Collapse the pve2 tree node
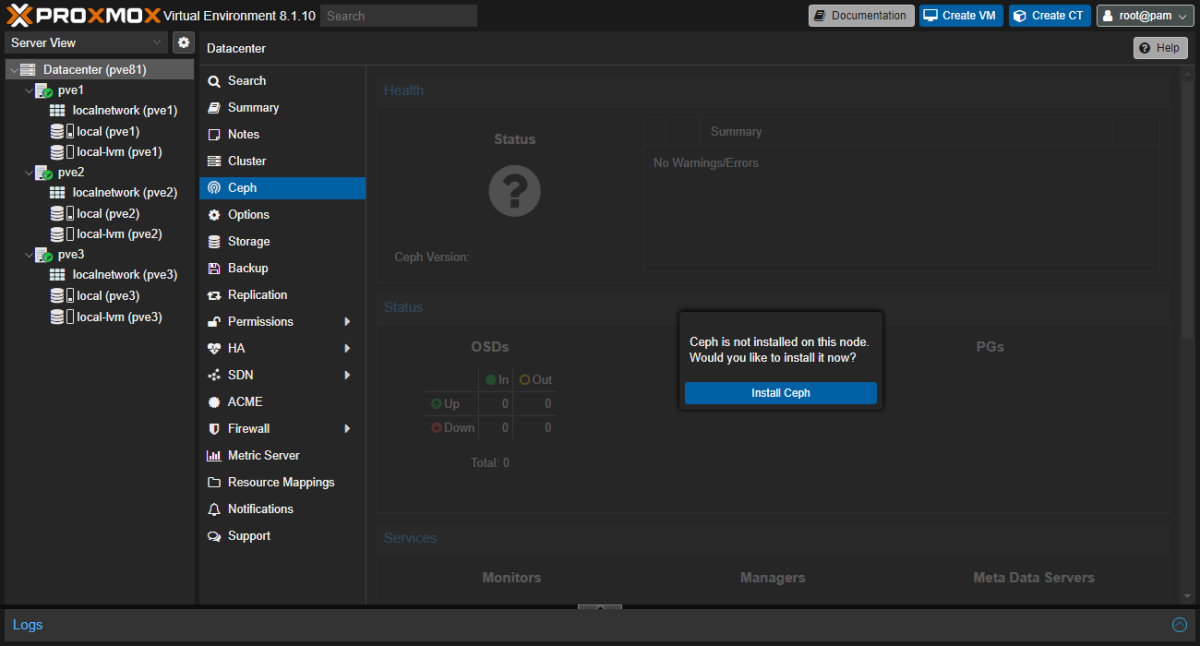 [x=28, y=172]
